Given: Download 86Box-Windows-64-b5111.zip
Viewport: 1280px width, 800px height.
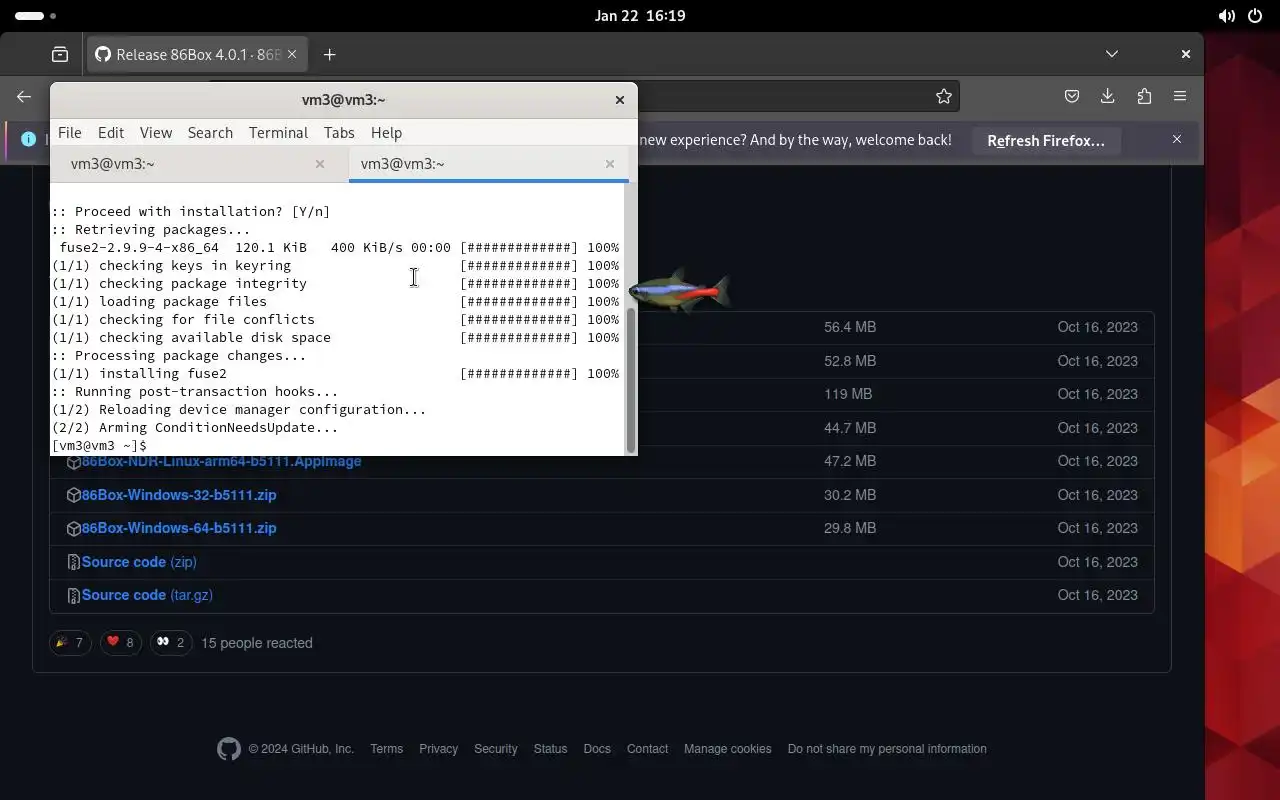Looking at the screenshot, I should (x=179, y=528).
